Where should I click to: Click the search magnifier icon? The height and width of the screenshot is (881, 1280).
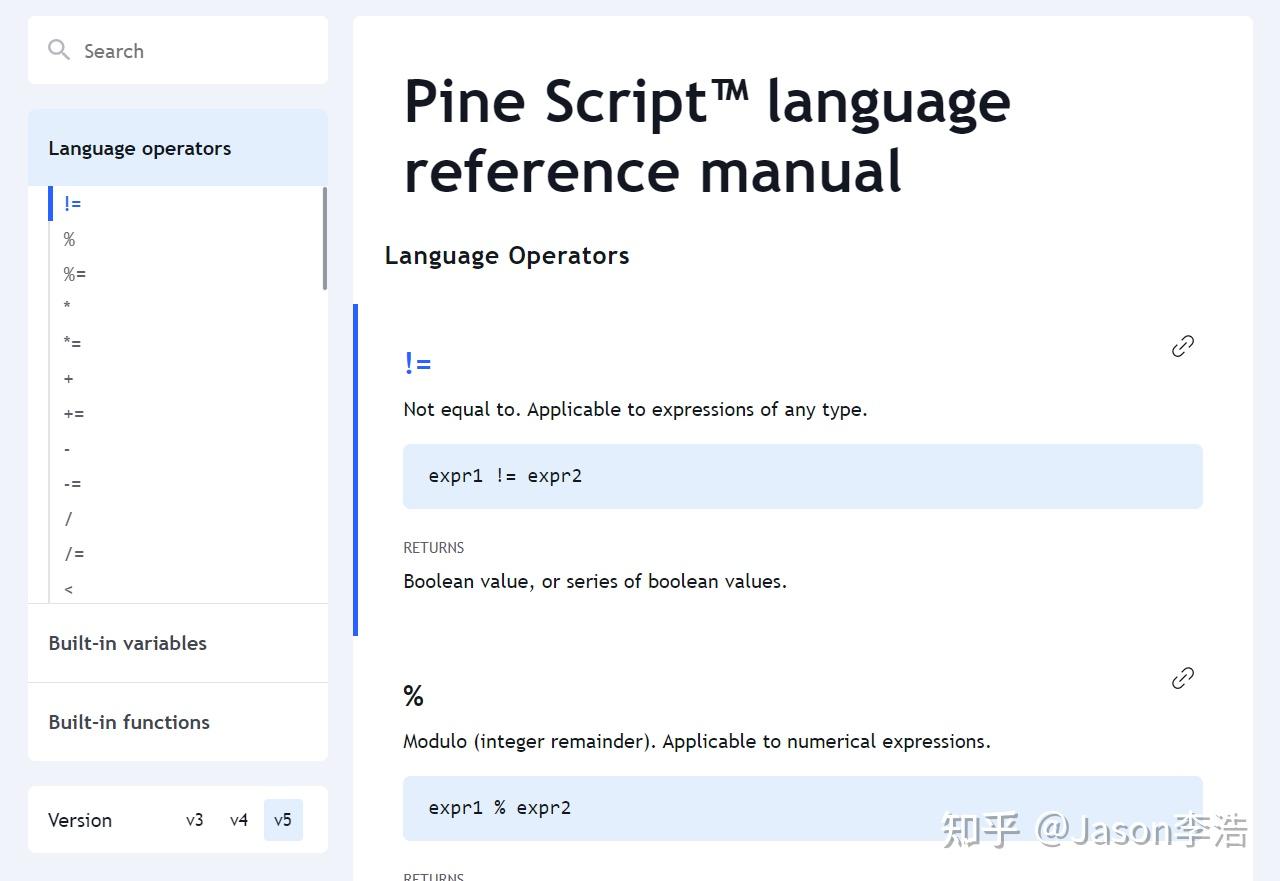click(58, 49)
